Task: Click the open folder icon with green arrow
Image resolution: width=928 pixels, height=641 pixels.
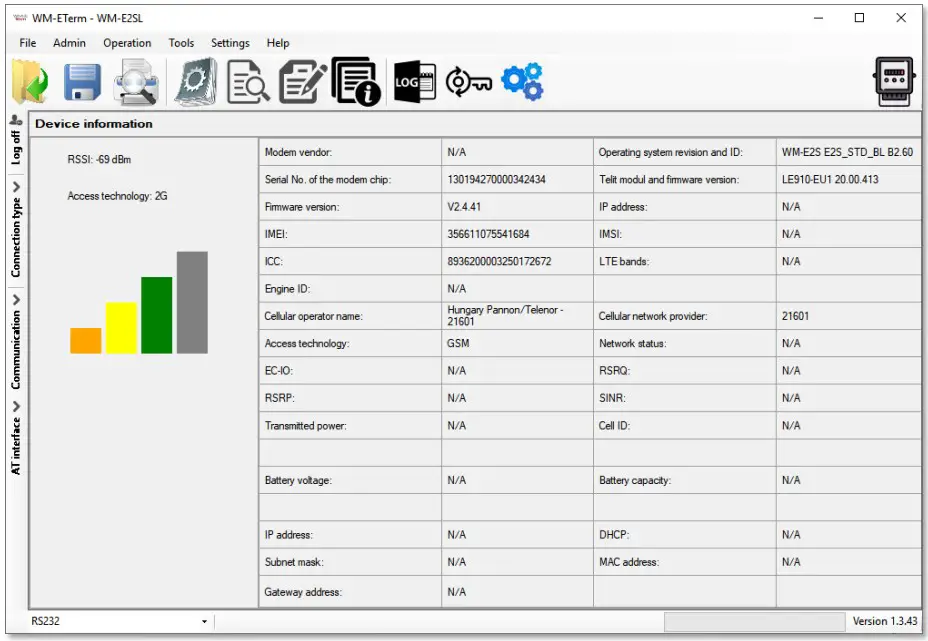Action: 30,82
